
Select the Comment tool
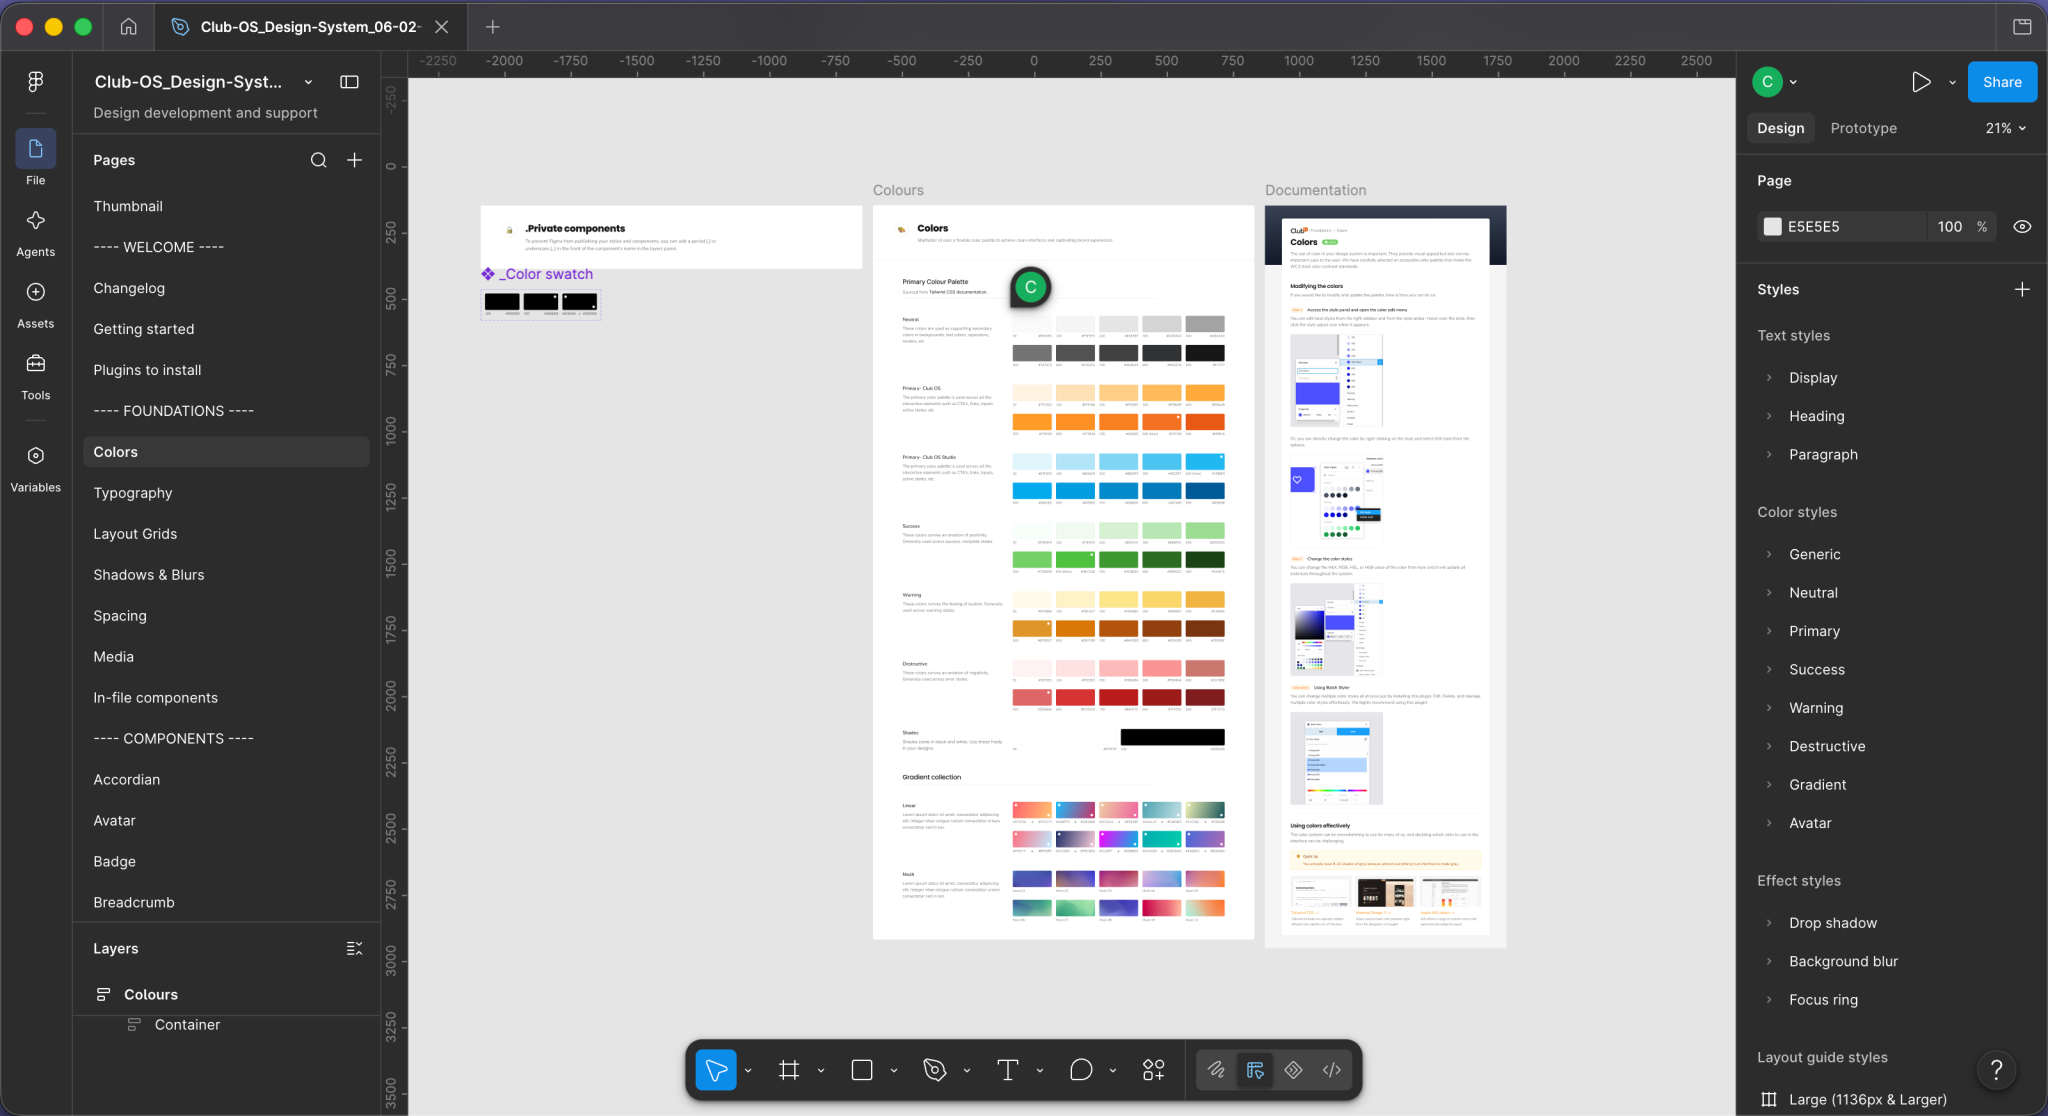[1080, 1070]
